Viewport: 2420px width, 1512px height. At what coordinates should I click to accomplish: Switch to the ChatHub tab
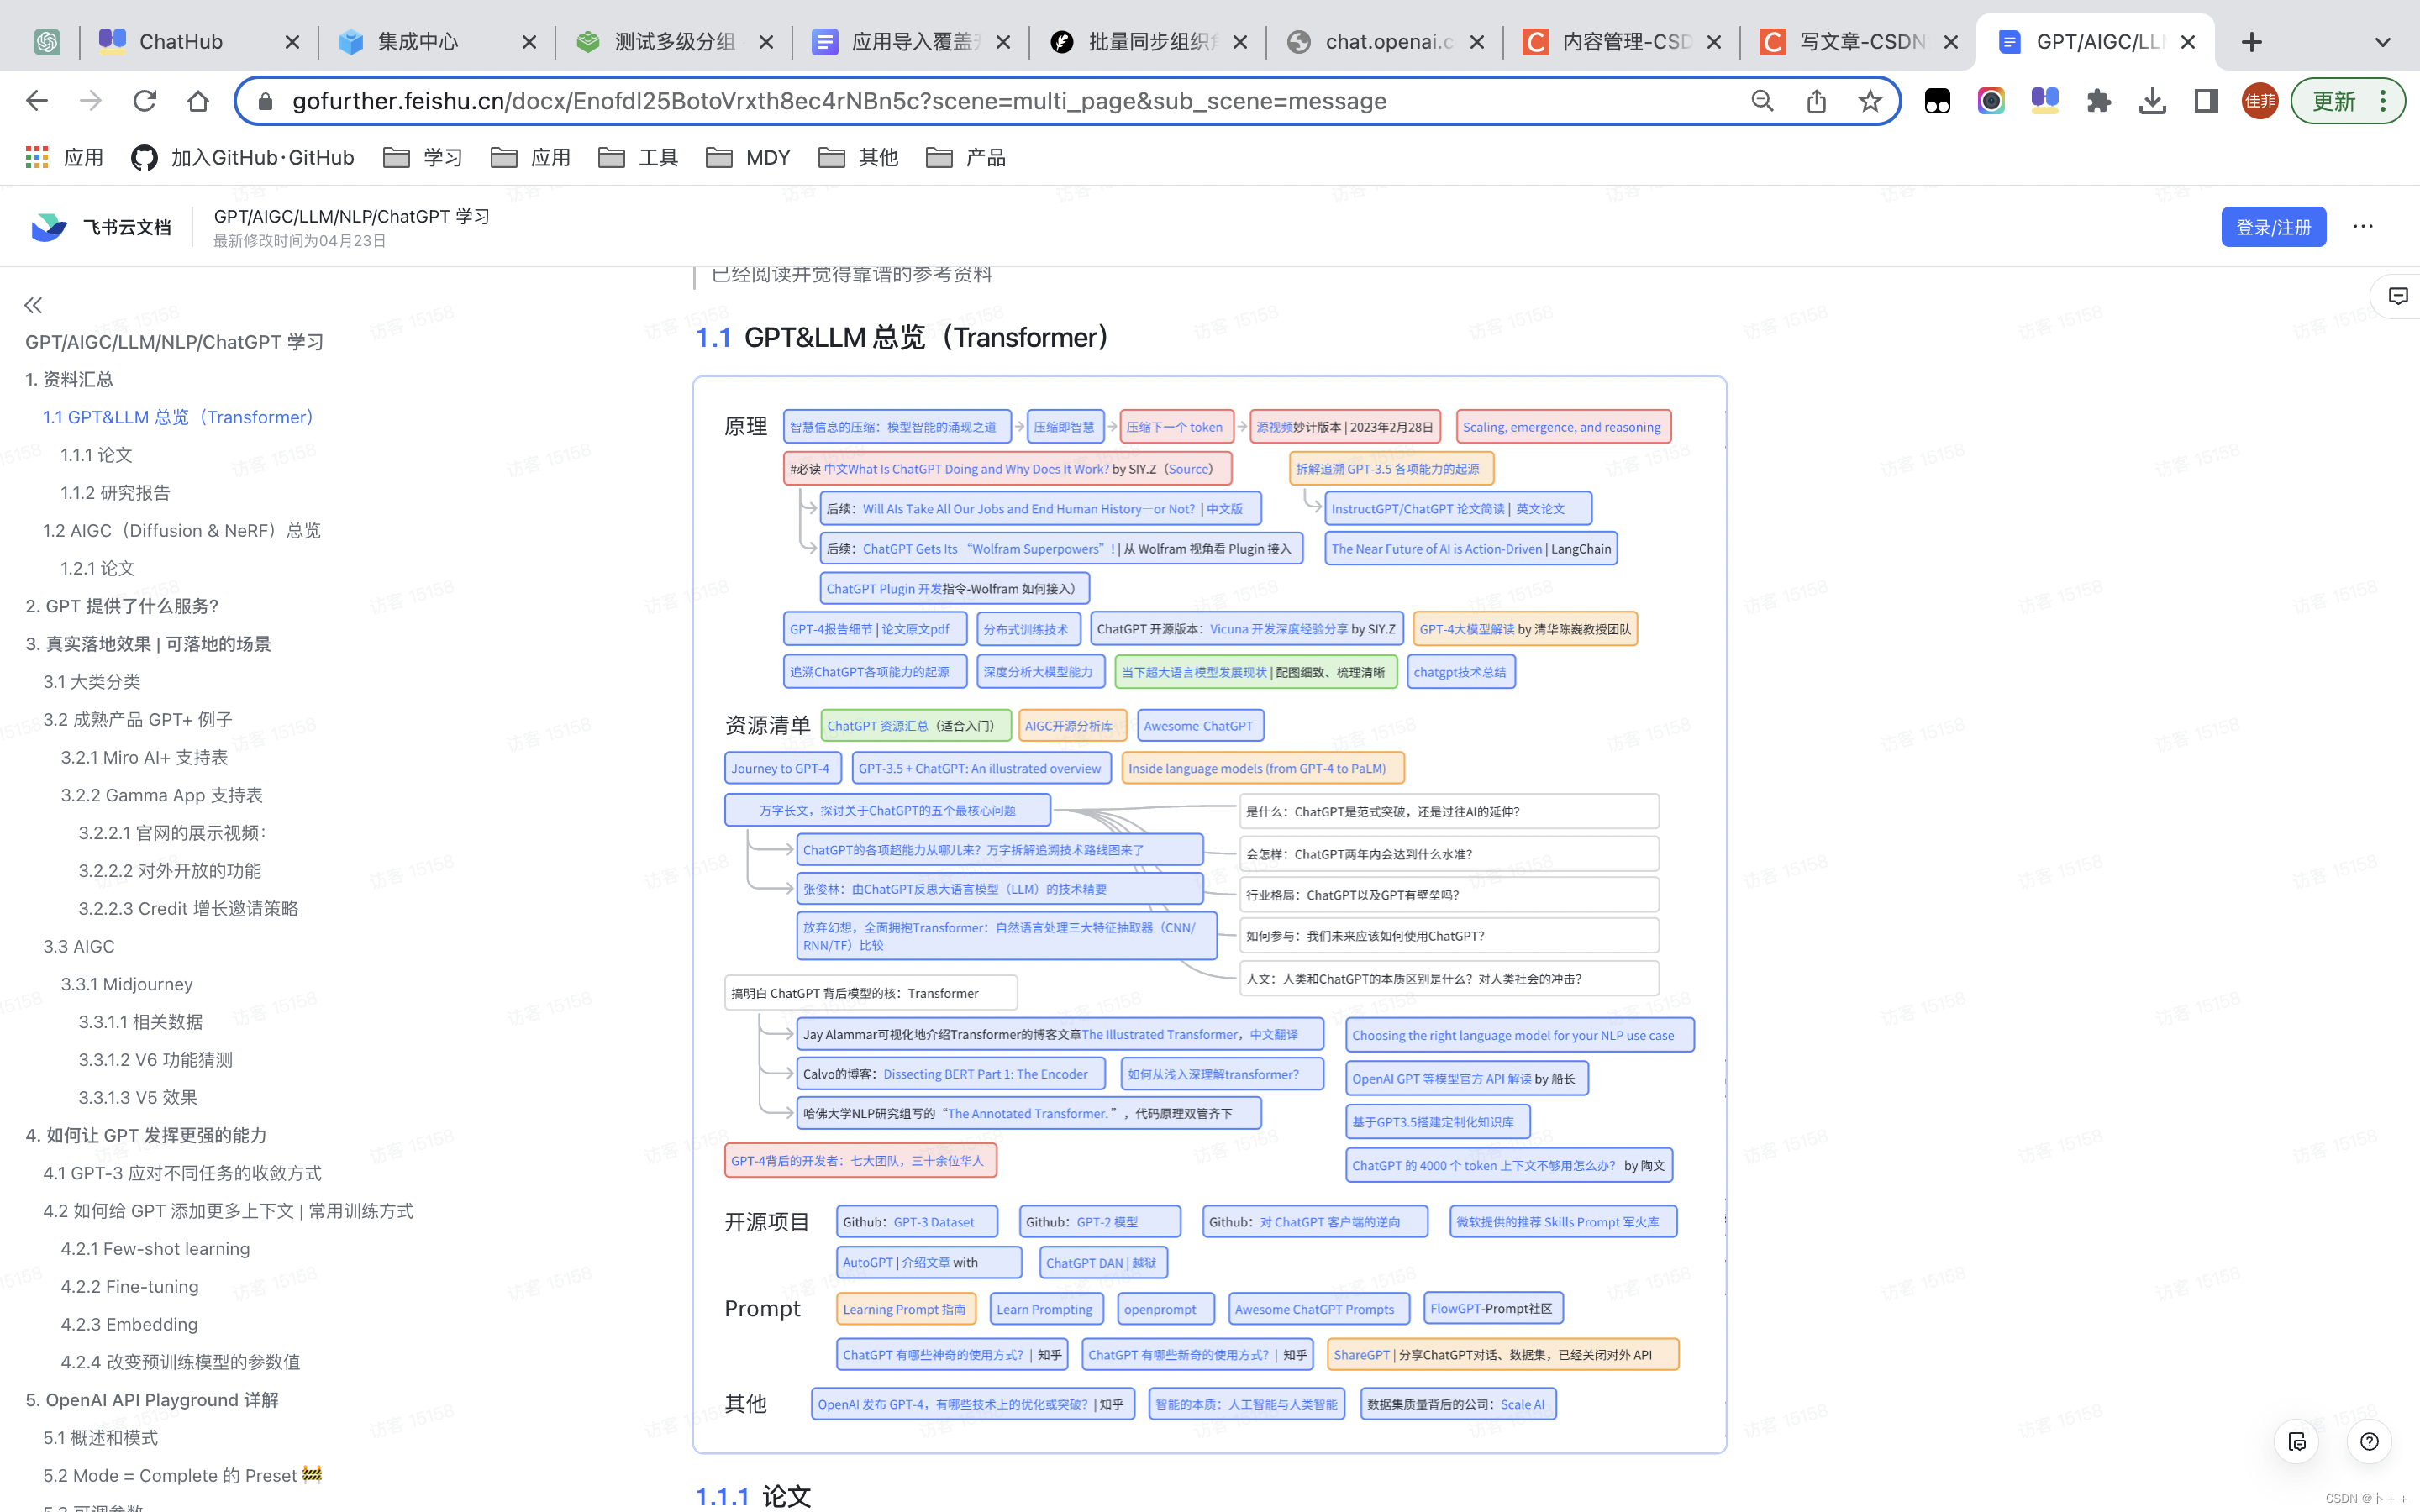(180, 42)
